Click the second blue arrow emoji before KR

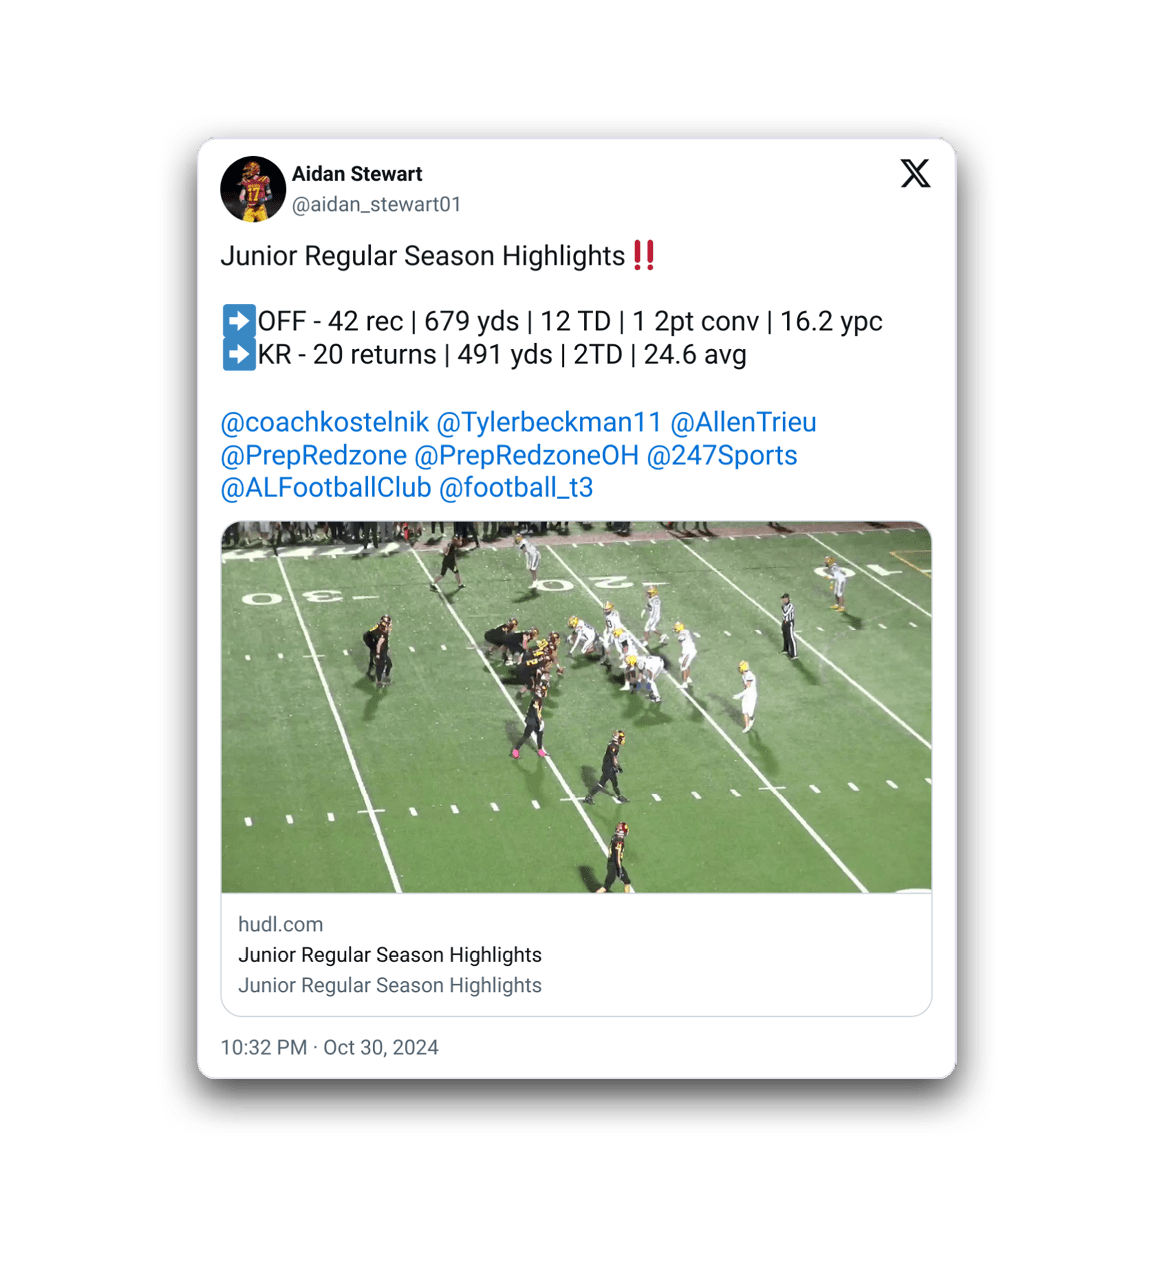pyautogui.click(x=238, y=354)
